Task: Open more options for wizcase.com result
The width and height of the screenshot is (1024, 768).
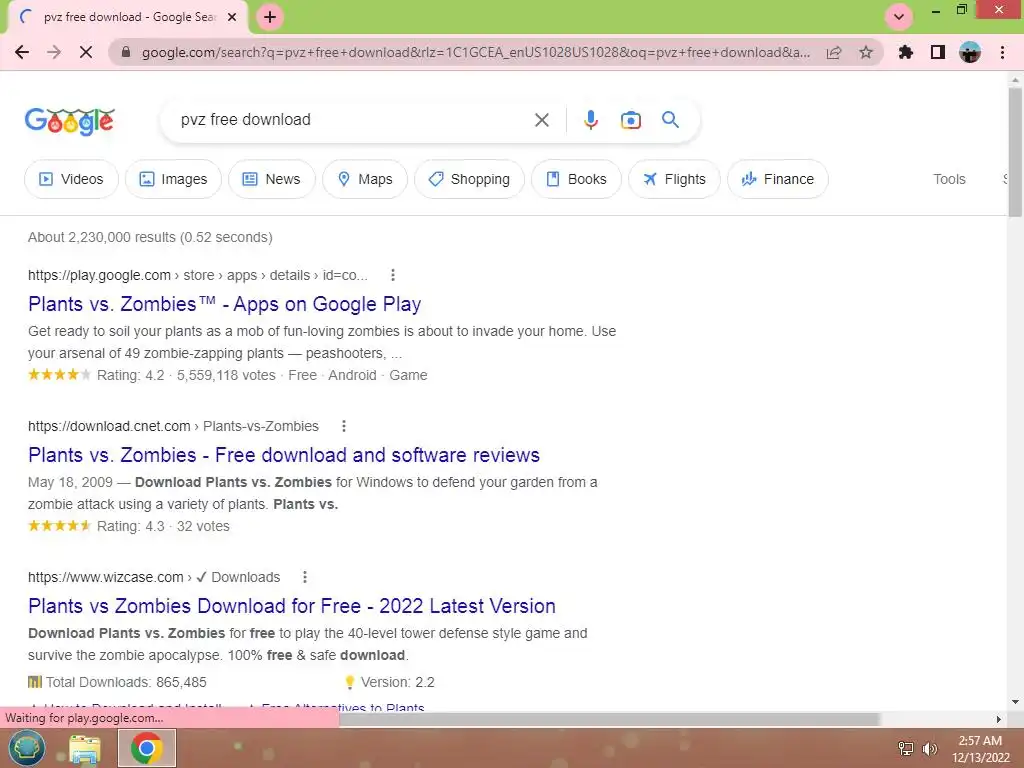Action: (x=304, y=577)
